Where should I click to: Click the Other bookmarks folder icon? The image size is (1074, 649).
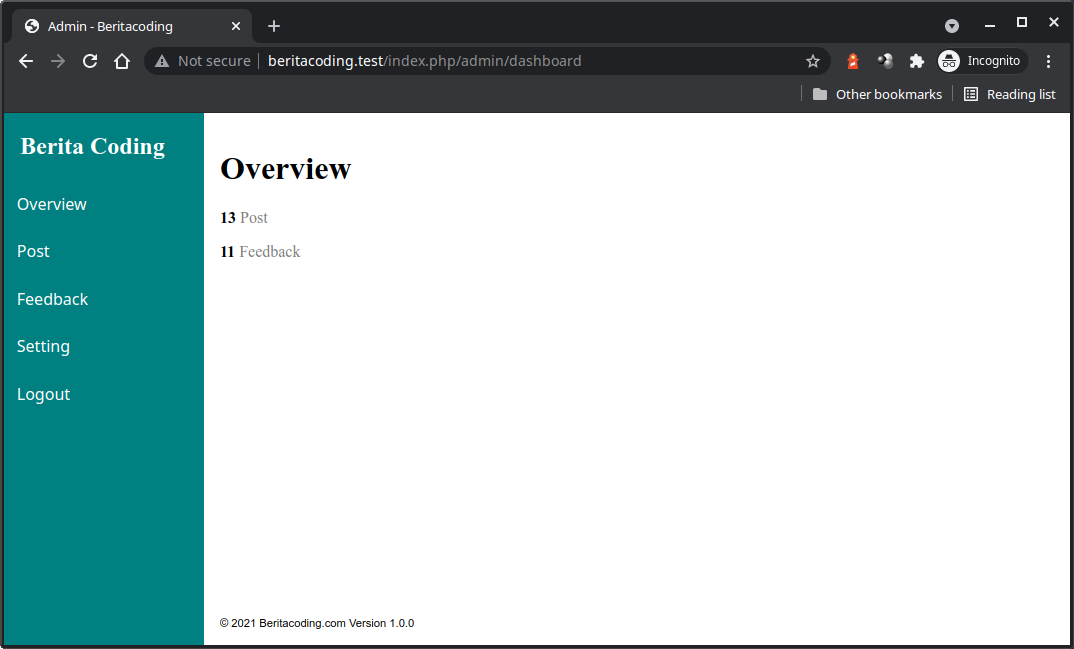819,94
